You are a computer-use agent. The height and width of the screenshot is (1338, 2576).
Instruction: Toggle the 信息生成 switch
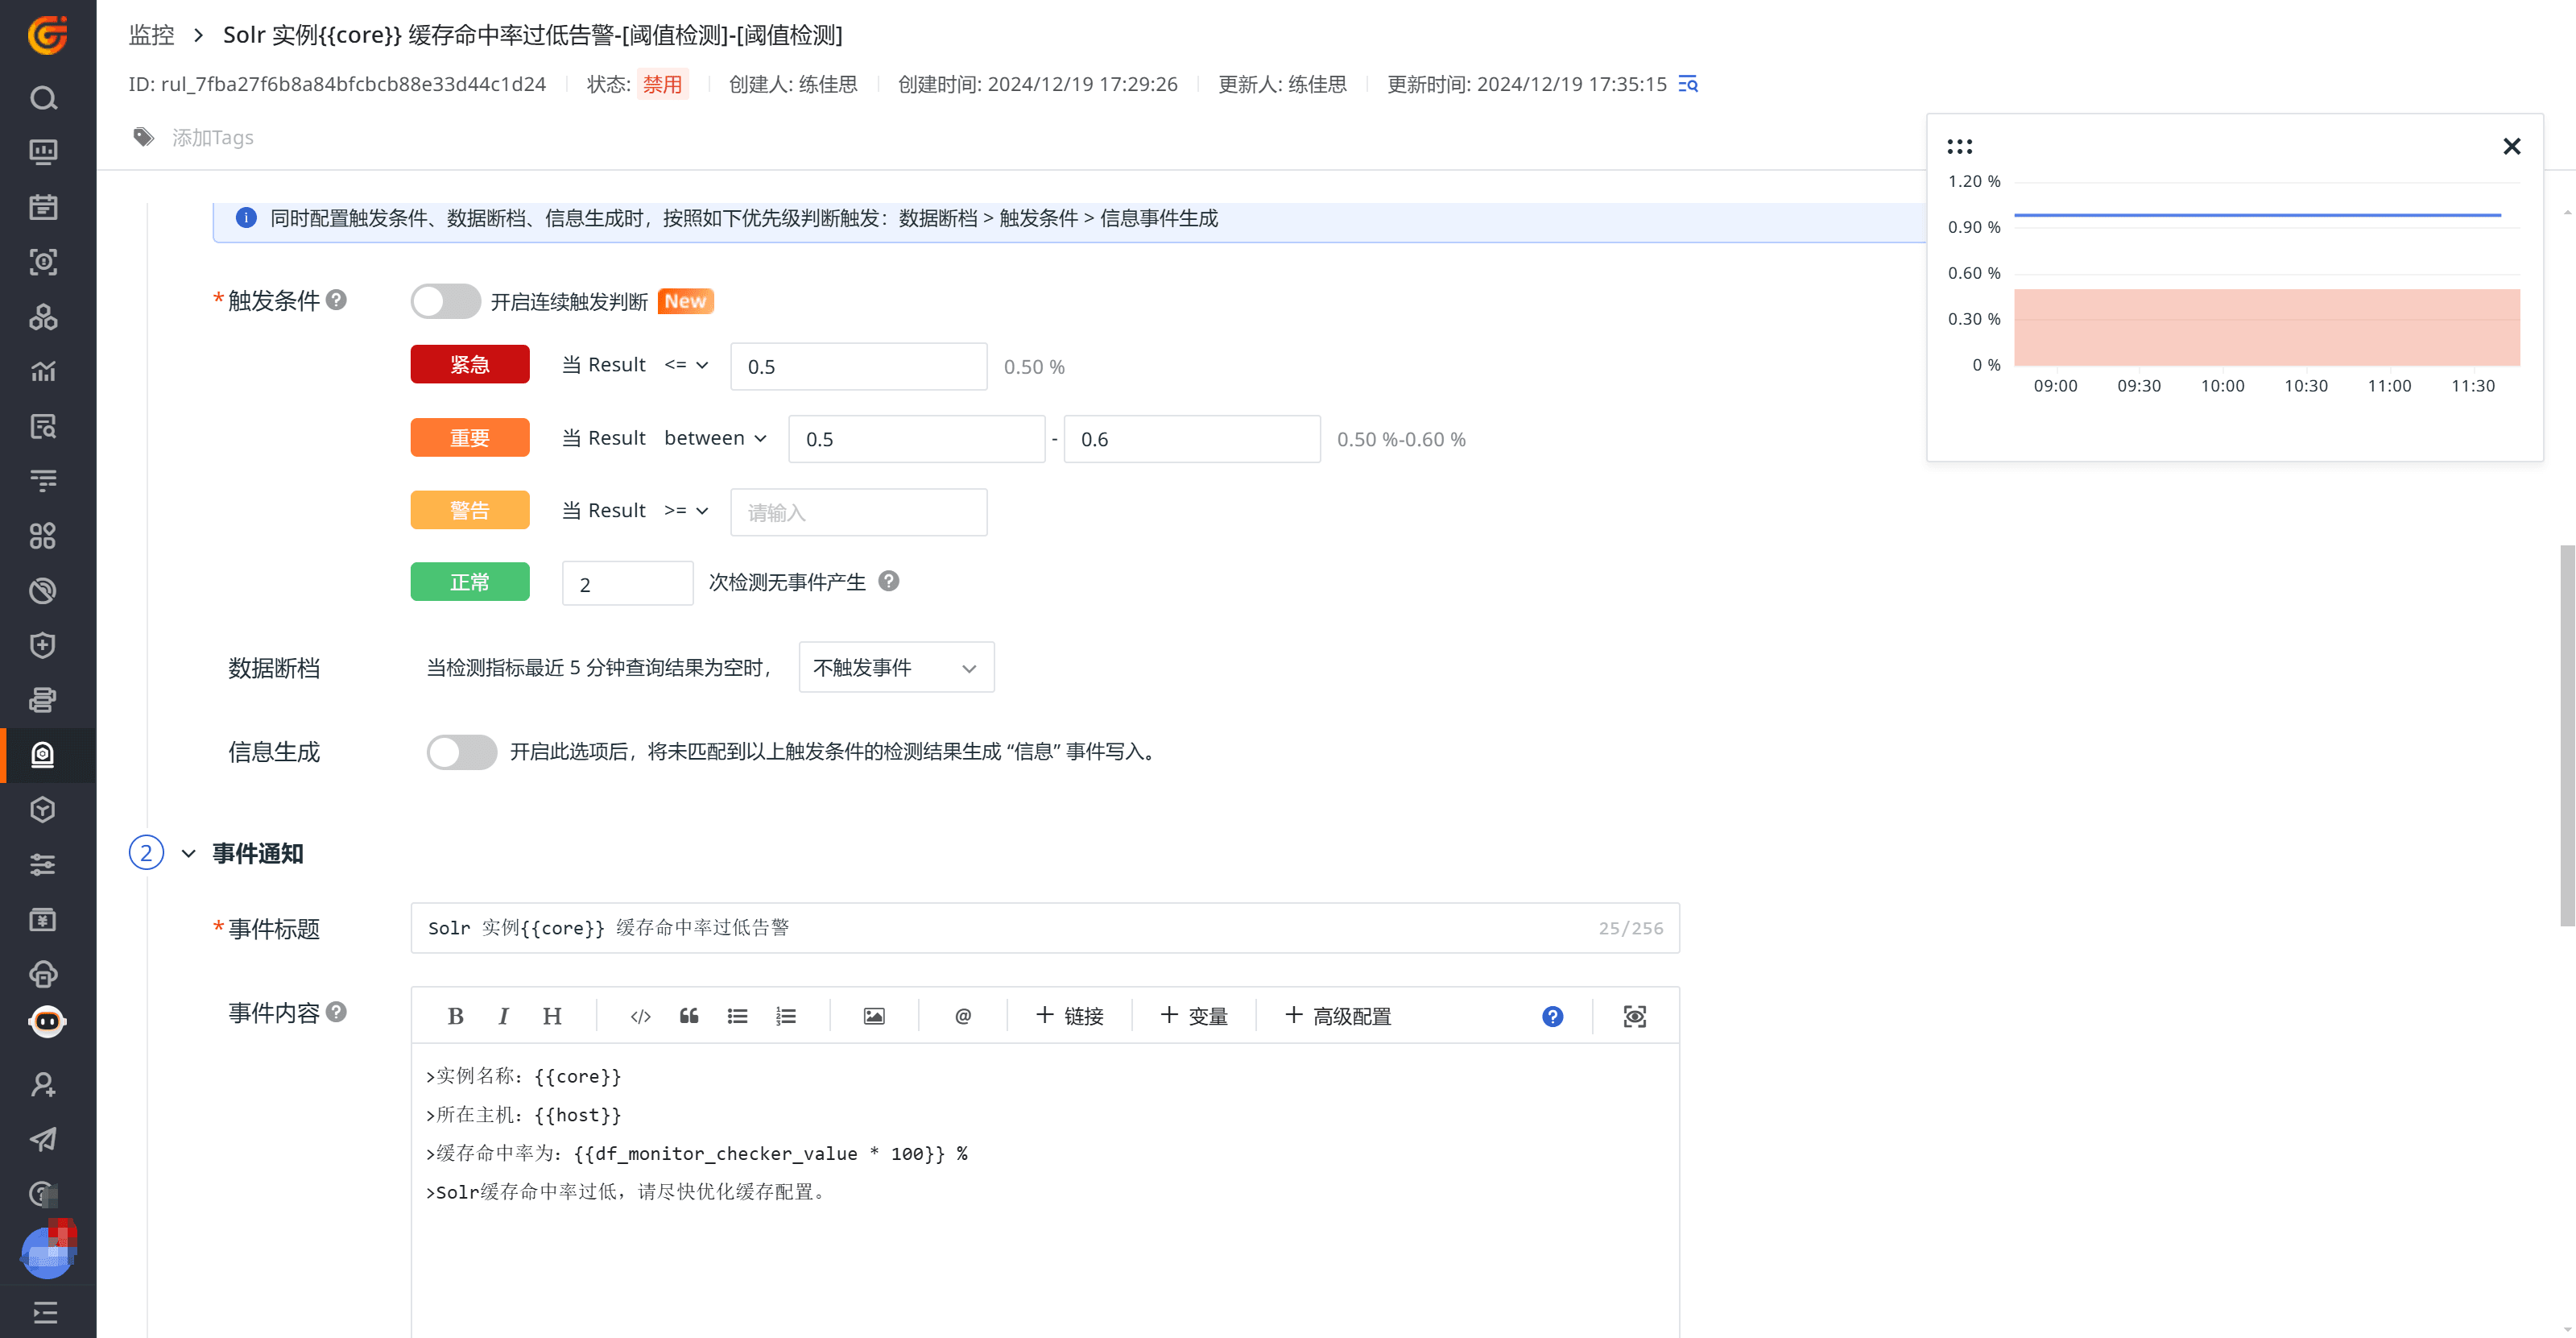pos(462,752)
